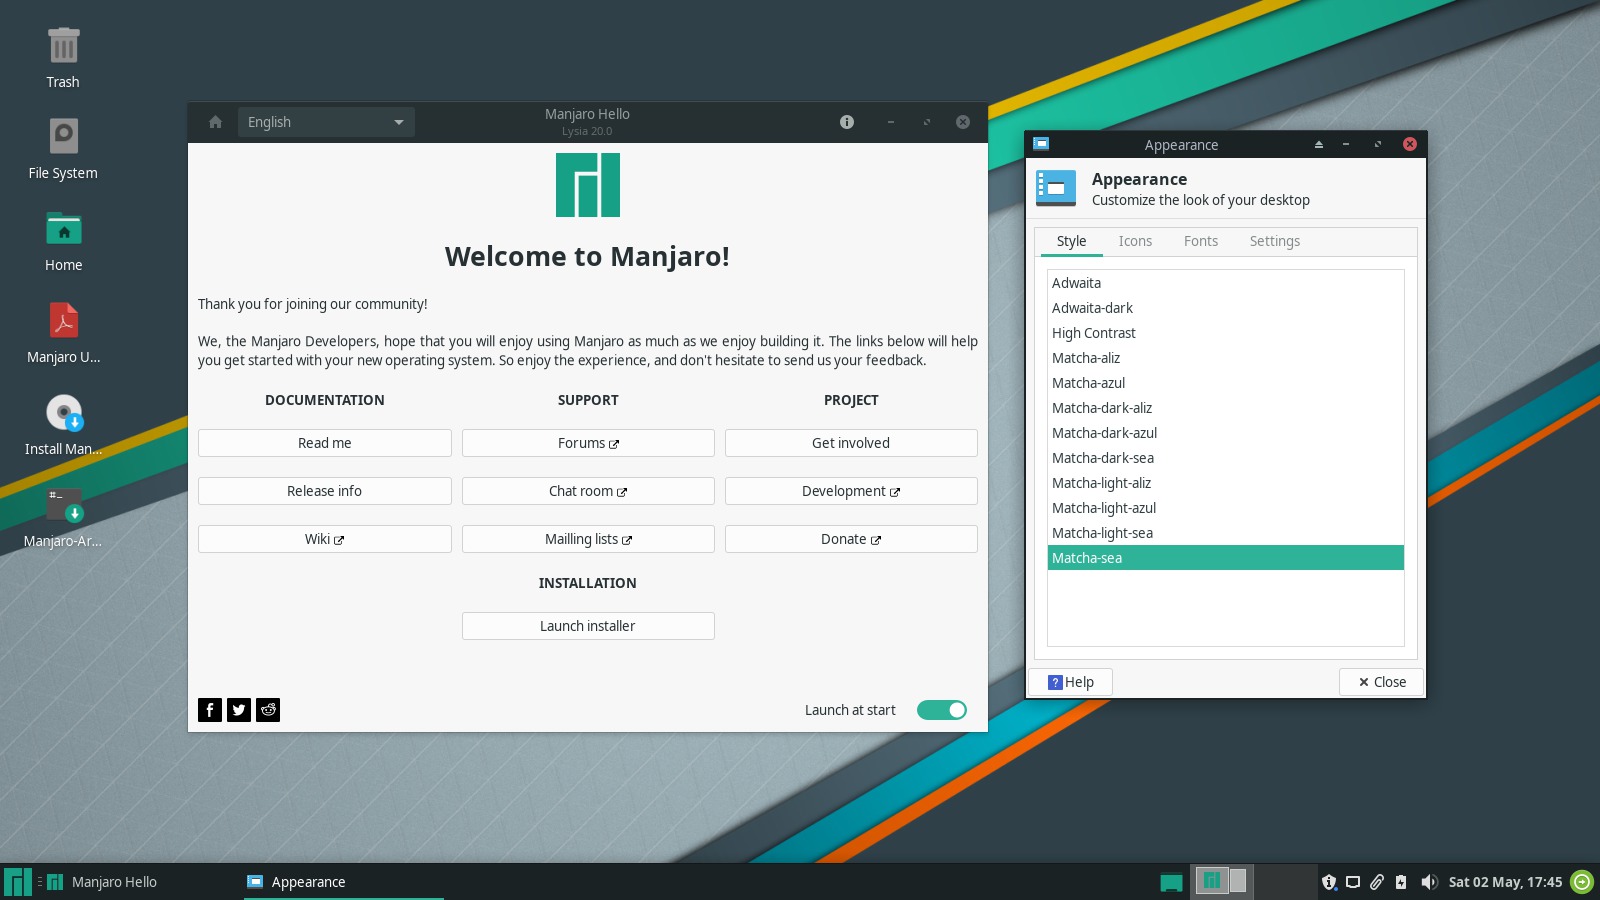Select the highlighted Matcha-sea theme

[1226, 558]
